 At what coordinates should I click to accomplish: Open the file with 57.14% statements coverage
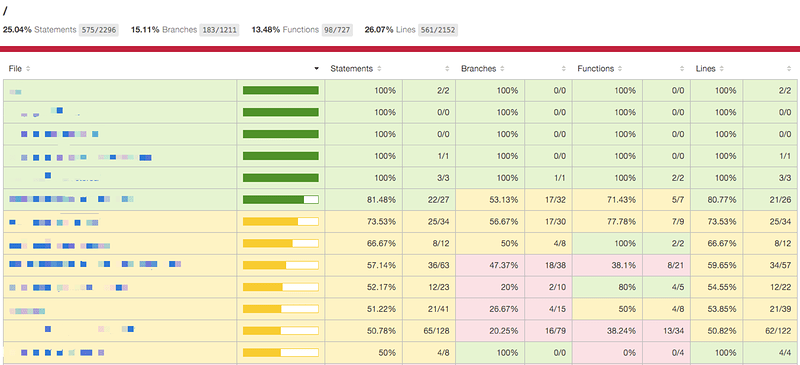95,264
